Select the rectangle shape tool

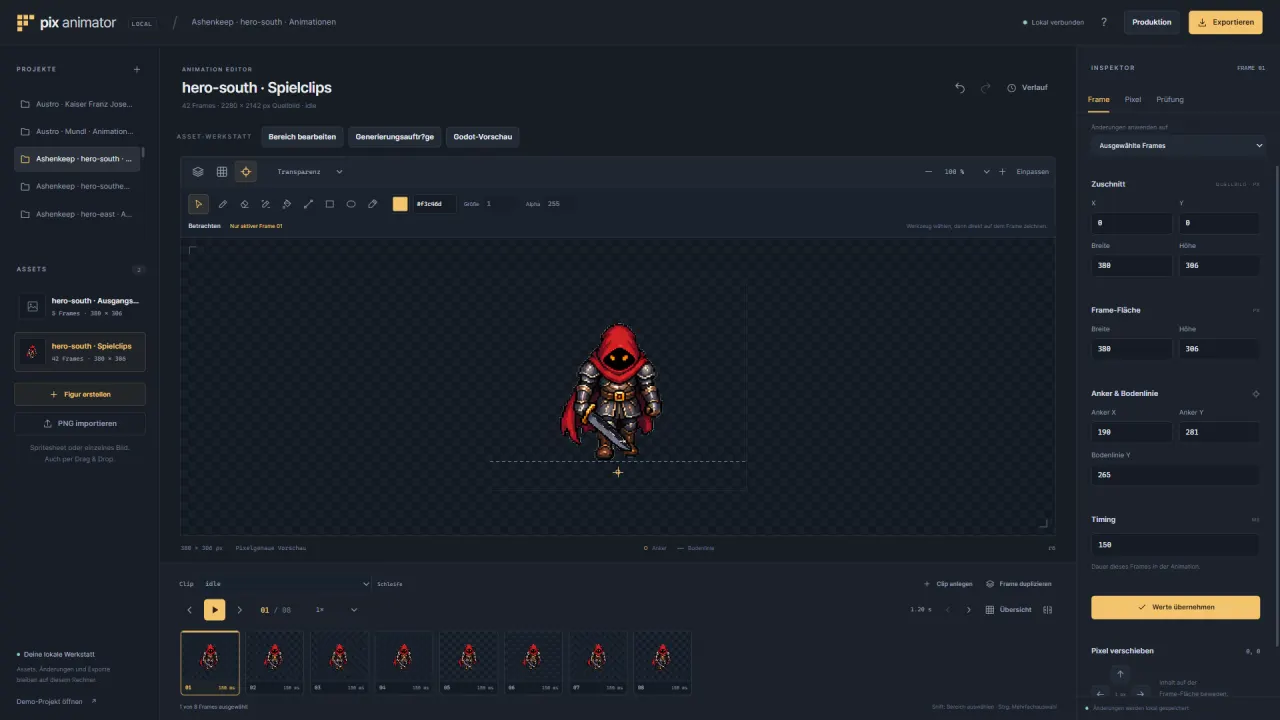(x=330, y=204)
